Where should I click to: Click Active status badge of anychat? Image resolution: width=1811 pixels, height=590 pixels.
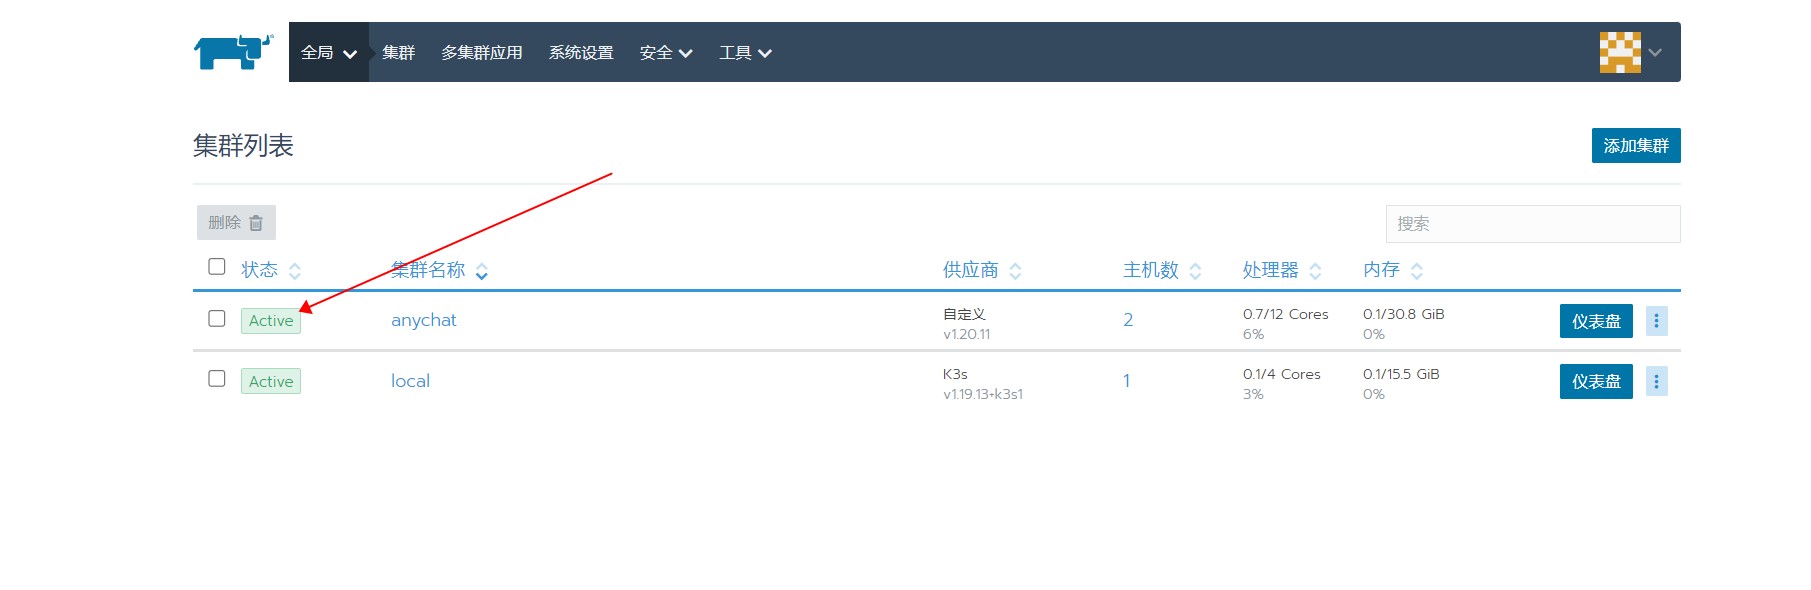click(271, 320)
